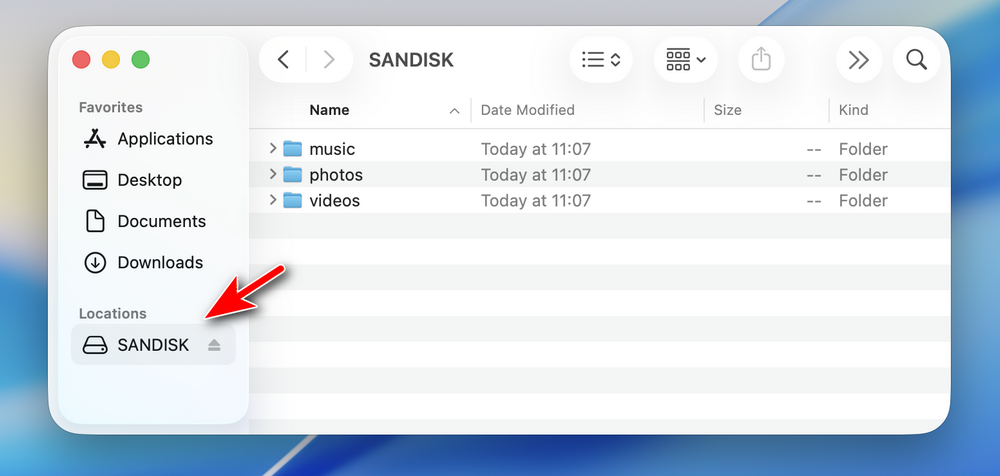This screenshot has height=476, width=1000.
Task: Open Downloads from Favorites
Action: [x=159, y=262]
